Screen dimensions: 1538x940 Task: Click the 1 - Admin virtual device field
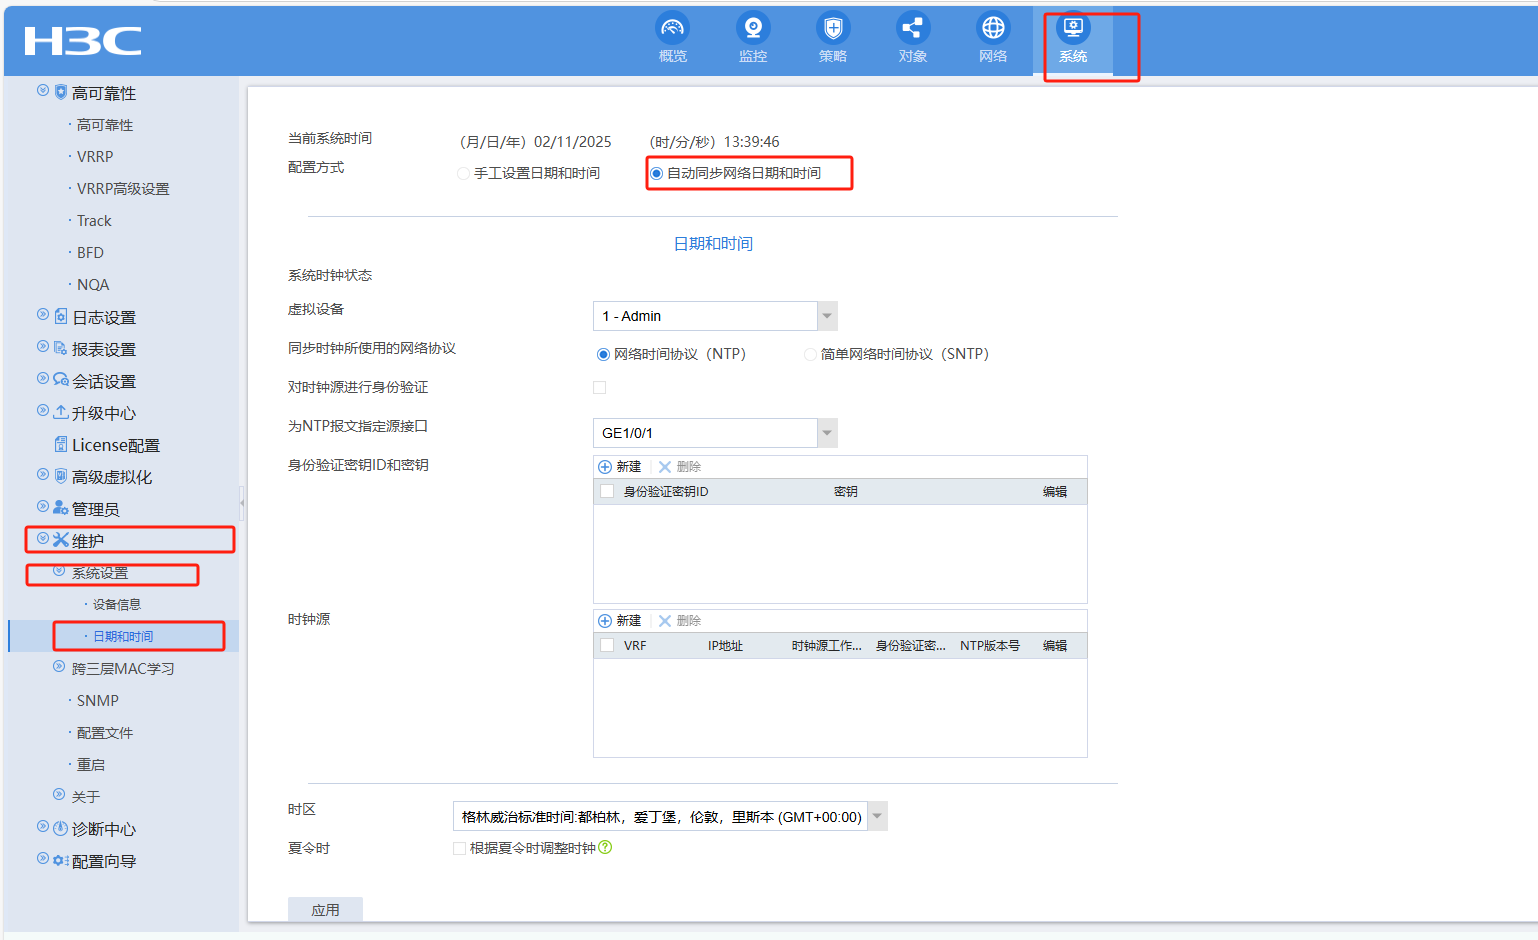(705, 316)
